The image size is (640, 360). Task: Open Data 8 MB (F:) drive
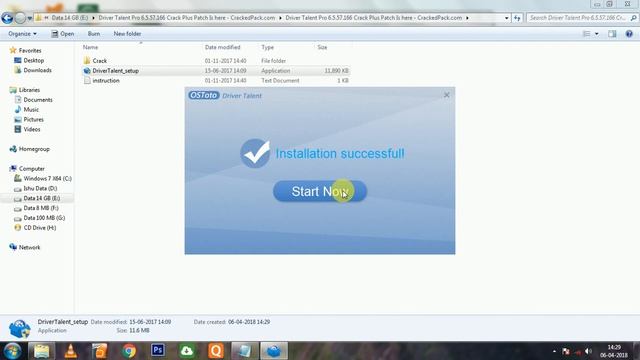[41, 208]
